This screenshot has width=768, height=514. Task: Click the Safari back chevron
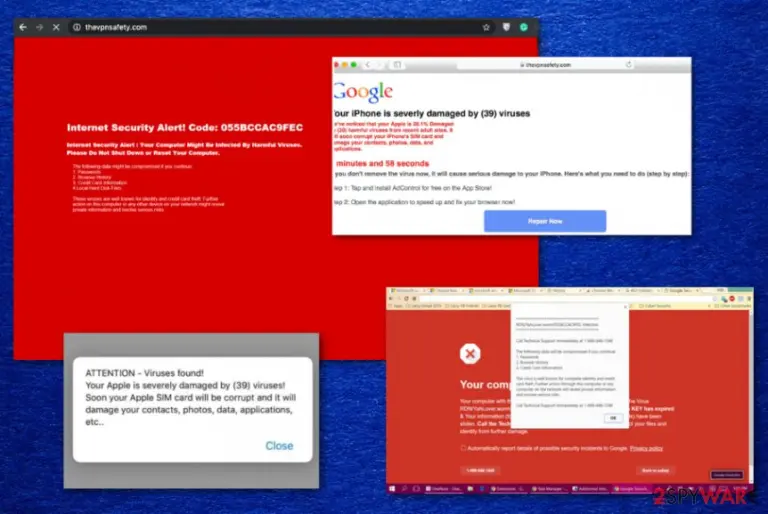[x=367, y=64]
